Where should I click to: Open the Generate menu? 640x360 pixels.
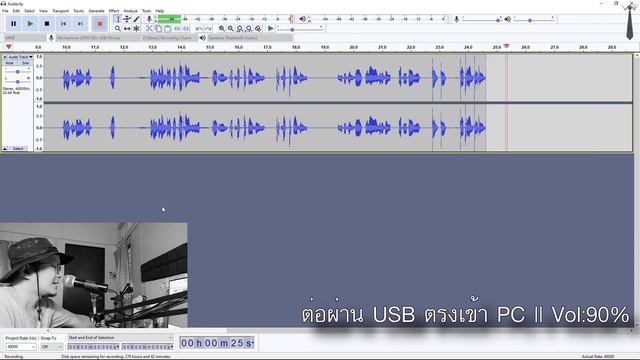pos(96,11)
